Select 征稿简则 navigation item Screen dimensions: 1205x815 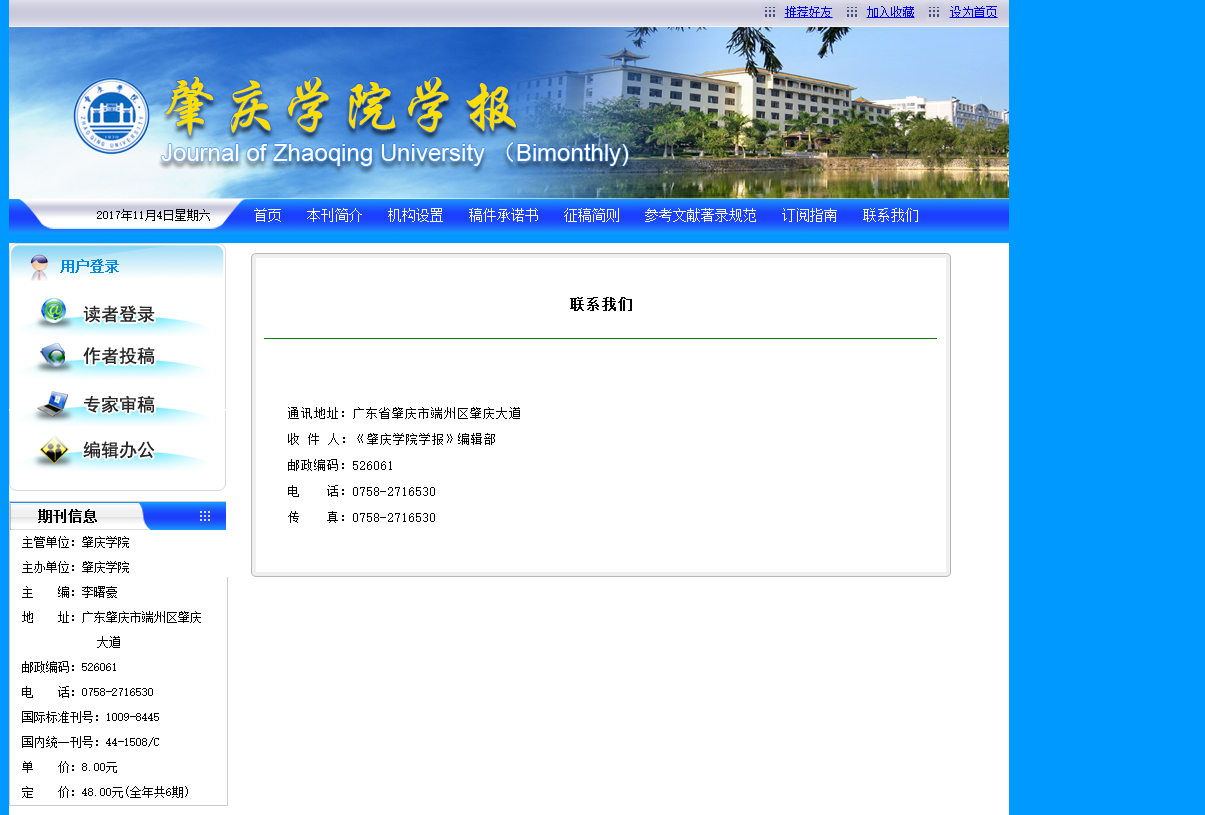click(591, 215)
